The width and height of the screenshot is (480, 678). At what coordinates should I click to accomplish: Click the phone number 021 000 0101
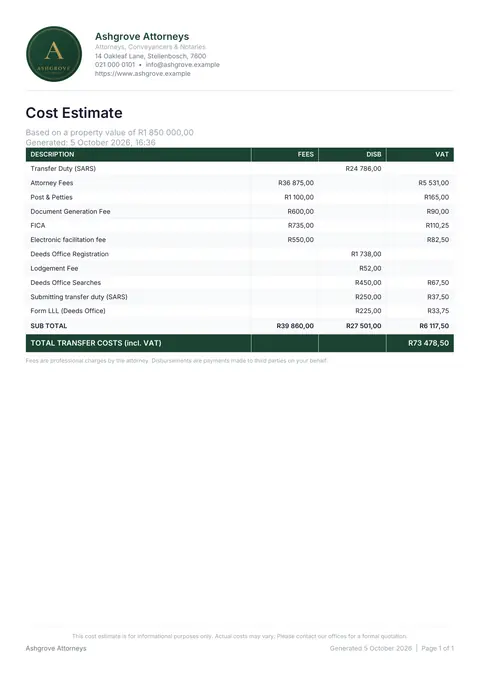(x=115, y=64)
